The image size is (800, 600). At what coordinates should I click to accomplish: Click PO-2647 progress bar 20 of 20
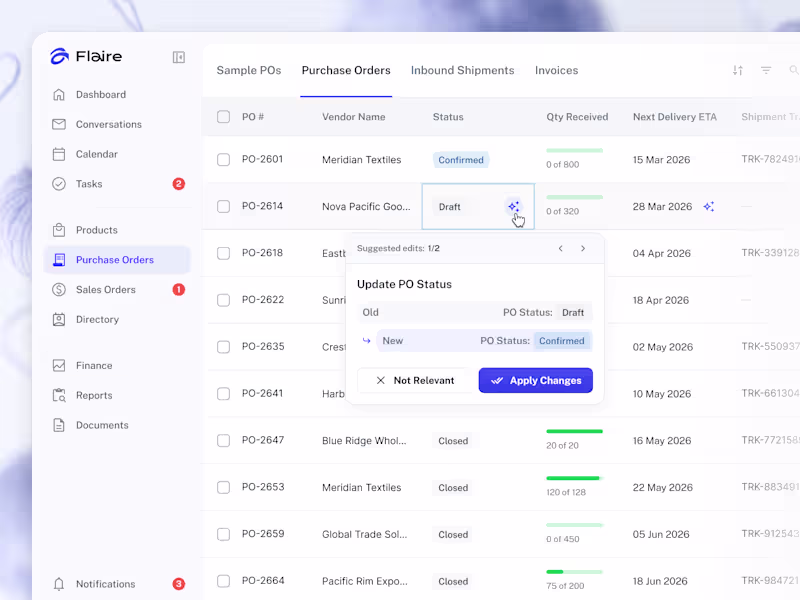click(574, 432)
